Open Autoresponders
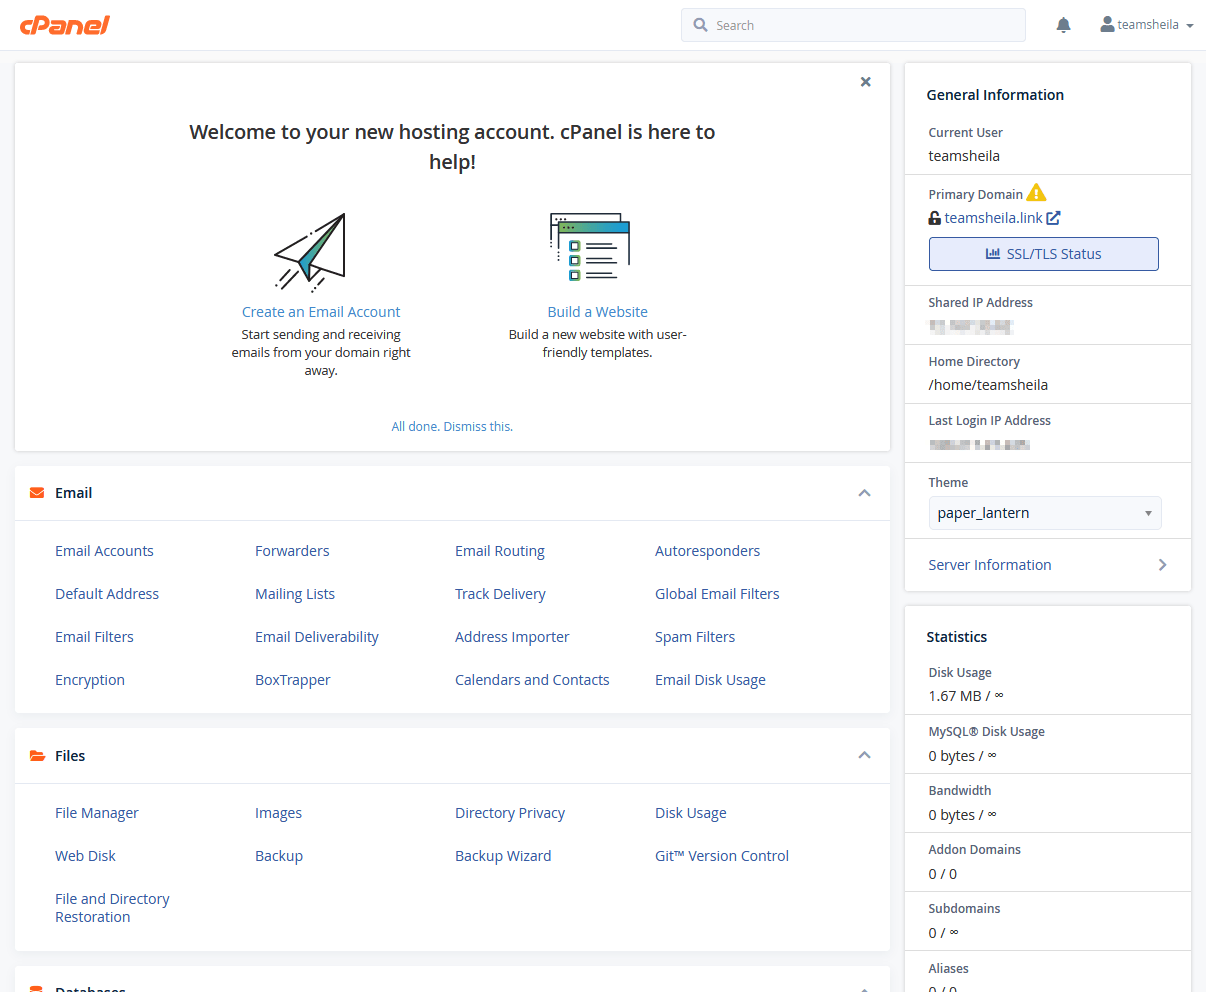The image size is (1206, 992). point(707,551)
